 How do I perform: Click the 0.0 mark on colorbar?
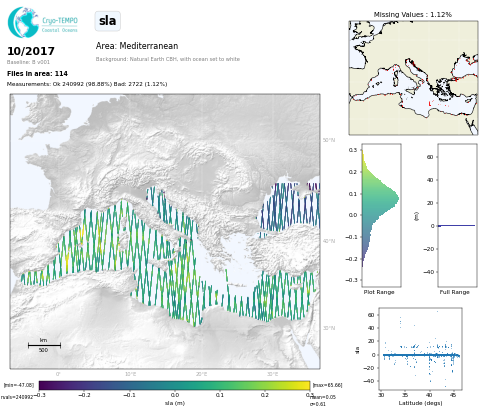pyautogui.click(x=175, y=395)
